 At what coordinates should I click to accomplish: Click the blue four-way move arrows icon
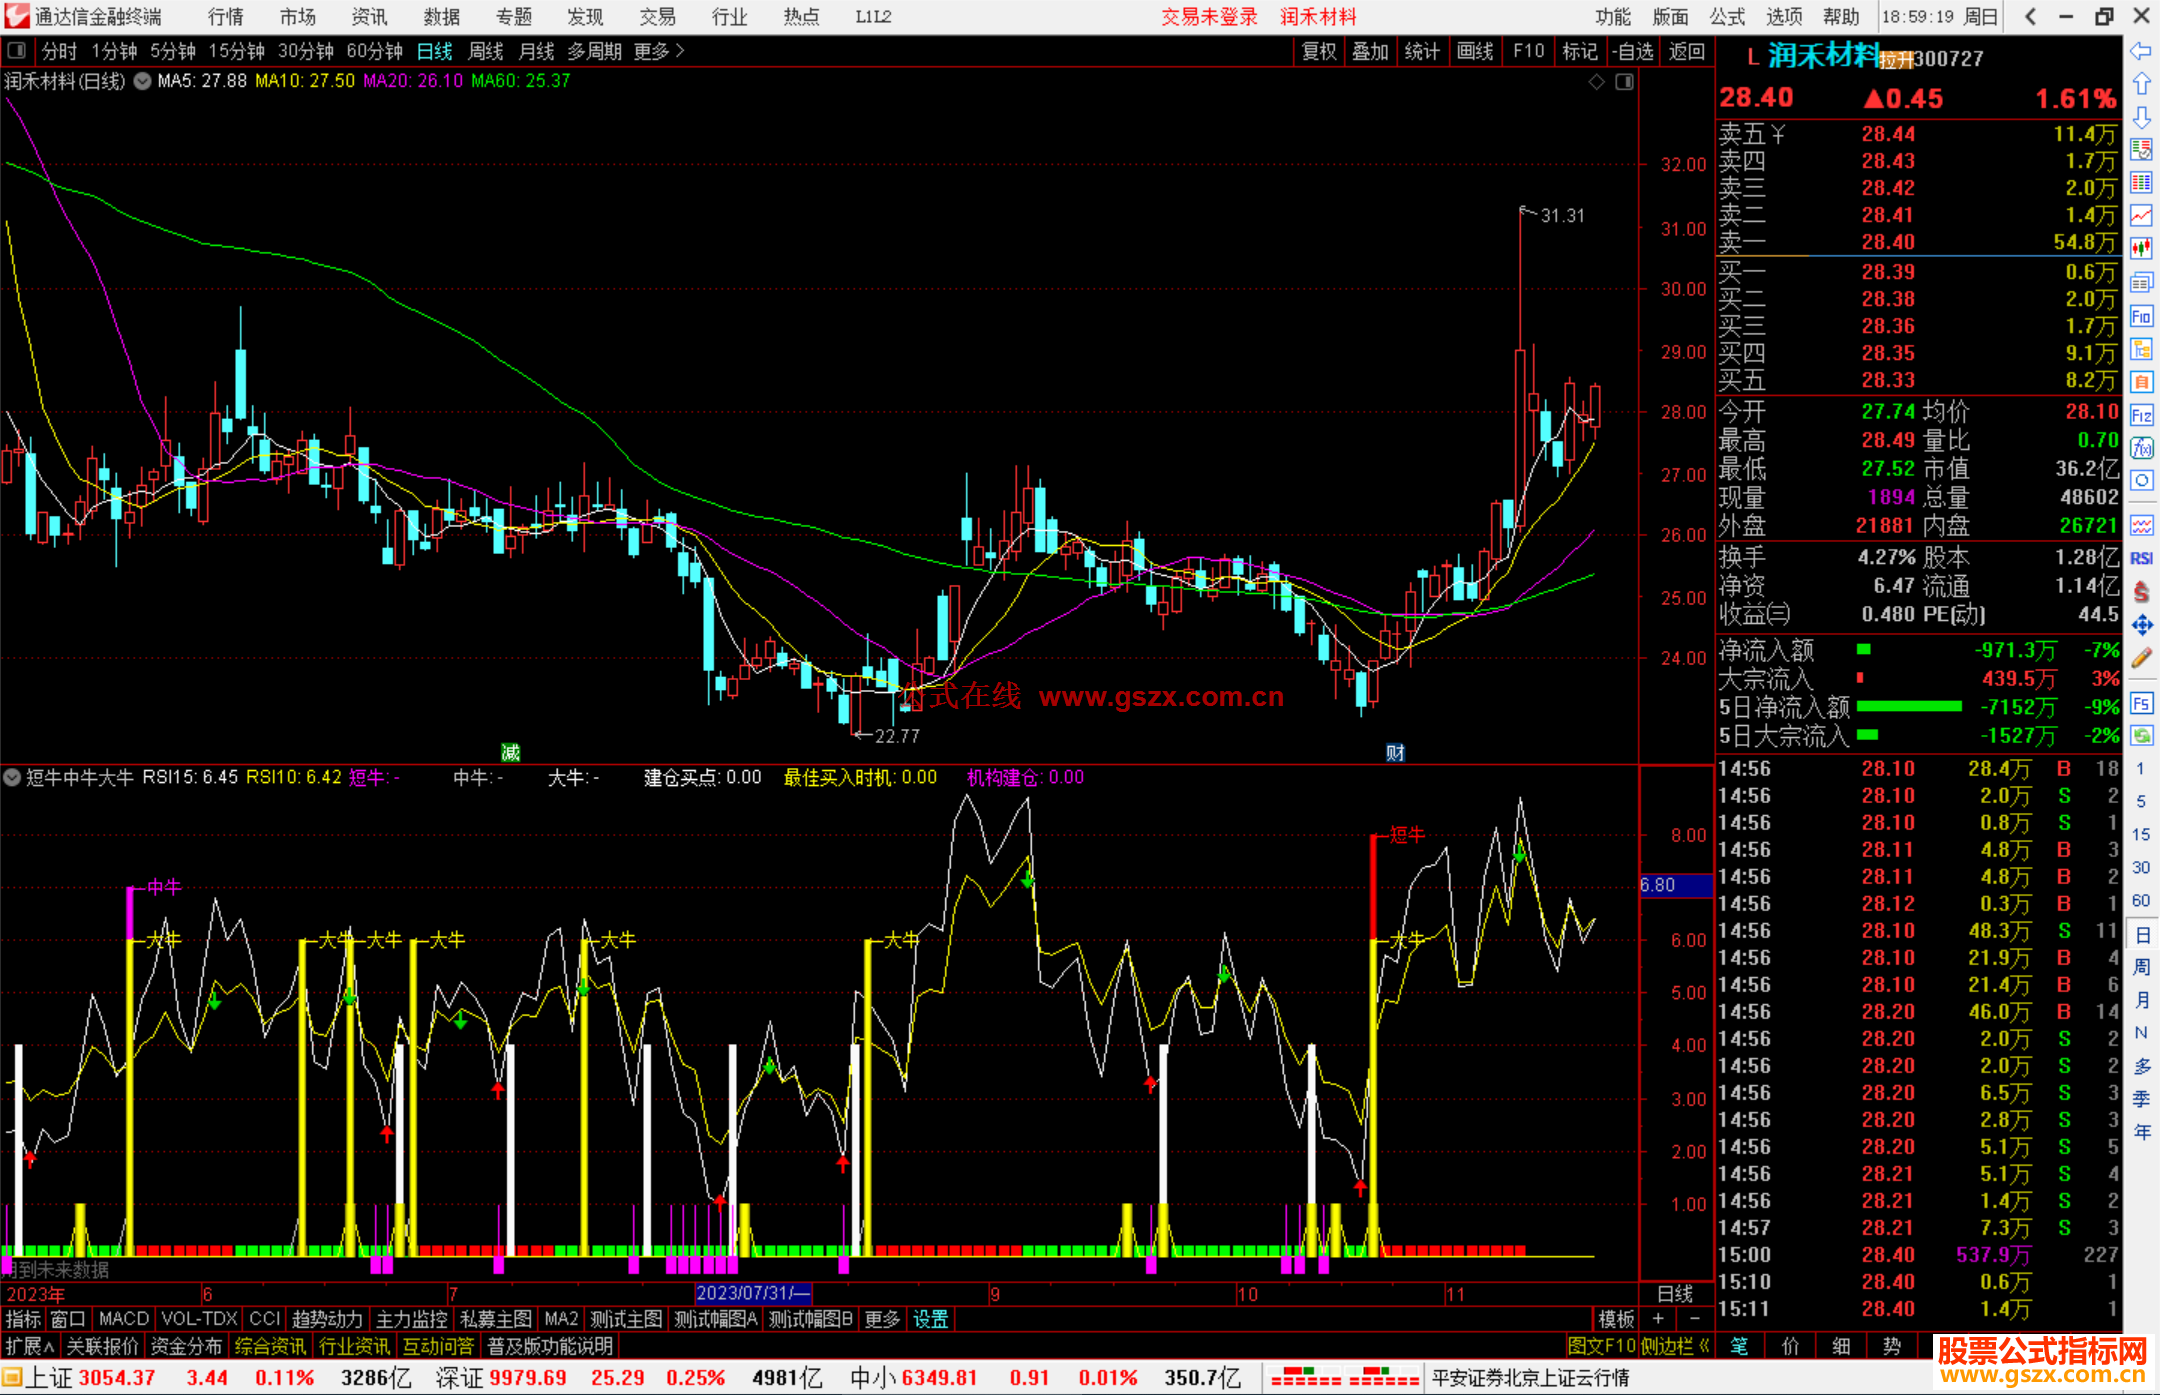pyautogui.click(x=2141, y=625)
